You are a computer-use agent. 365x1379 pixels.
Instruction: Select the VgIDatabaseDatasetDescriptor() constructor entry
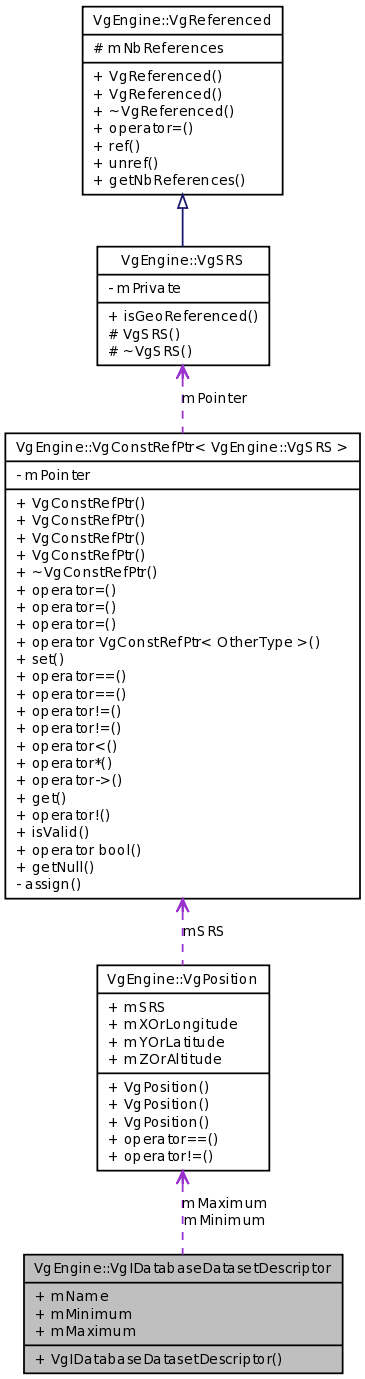[x=158, y=1359]
